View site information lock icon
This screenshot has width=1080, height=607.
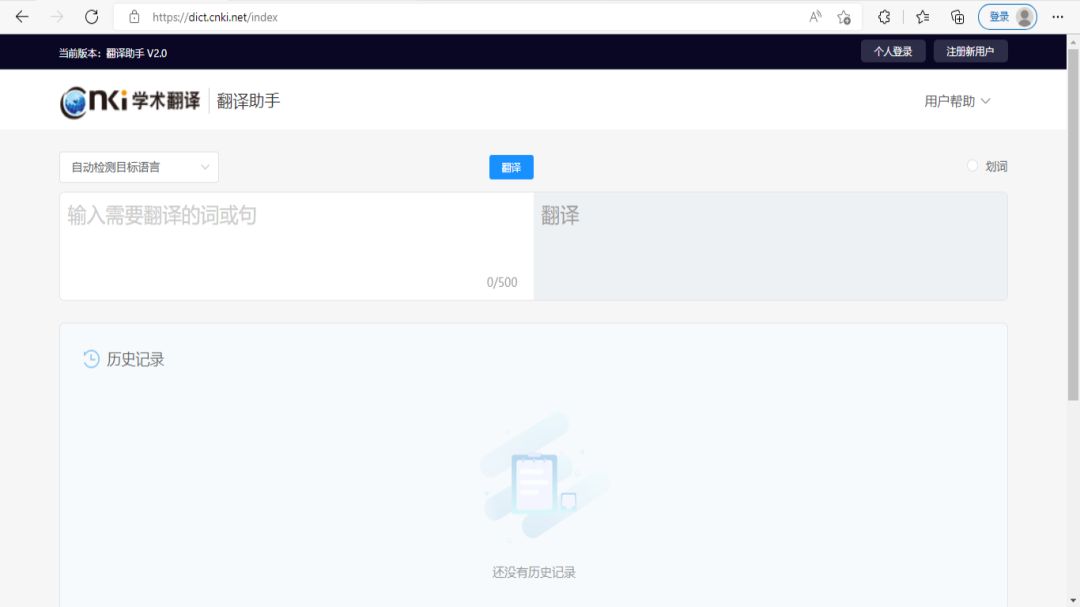pyautogui.click(x=134, y=17)
